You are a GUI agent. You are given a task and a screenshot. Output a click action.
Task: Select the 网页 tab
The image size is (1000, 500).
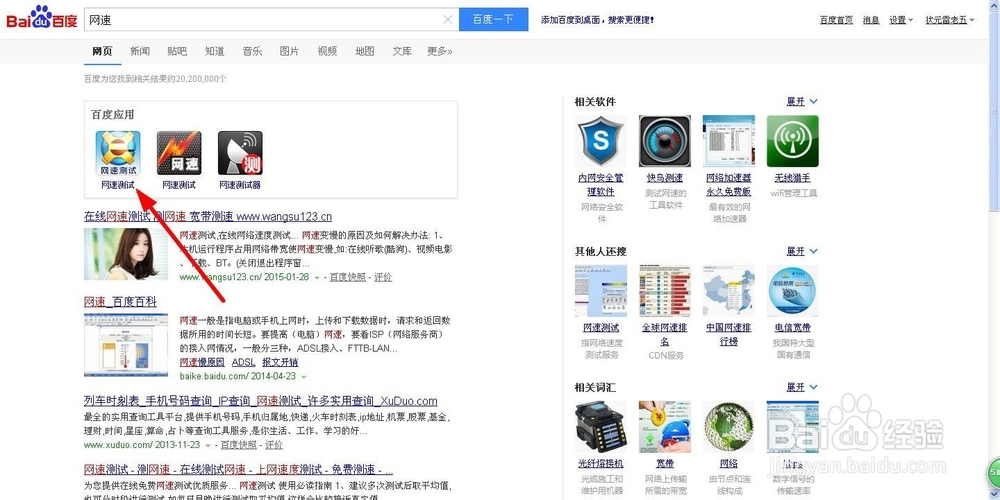tap(102, 51)
